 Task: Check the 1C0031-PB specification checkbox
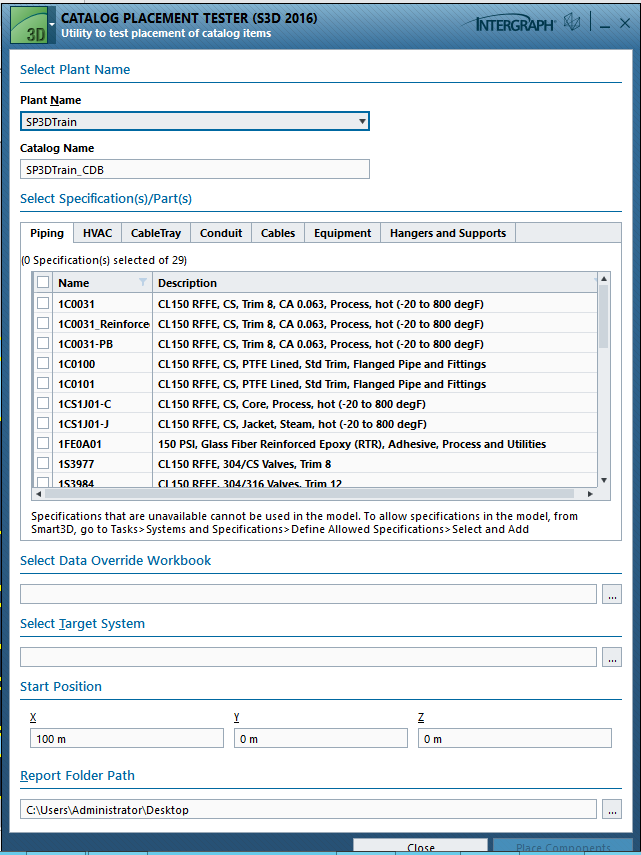tap(43, 344)
